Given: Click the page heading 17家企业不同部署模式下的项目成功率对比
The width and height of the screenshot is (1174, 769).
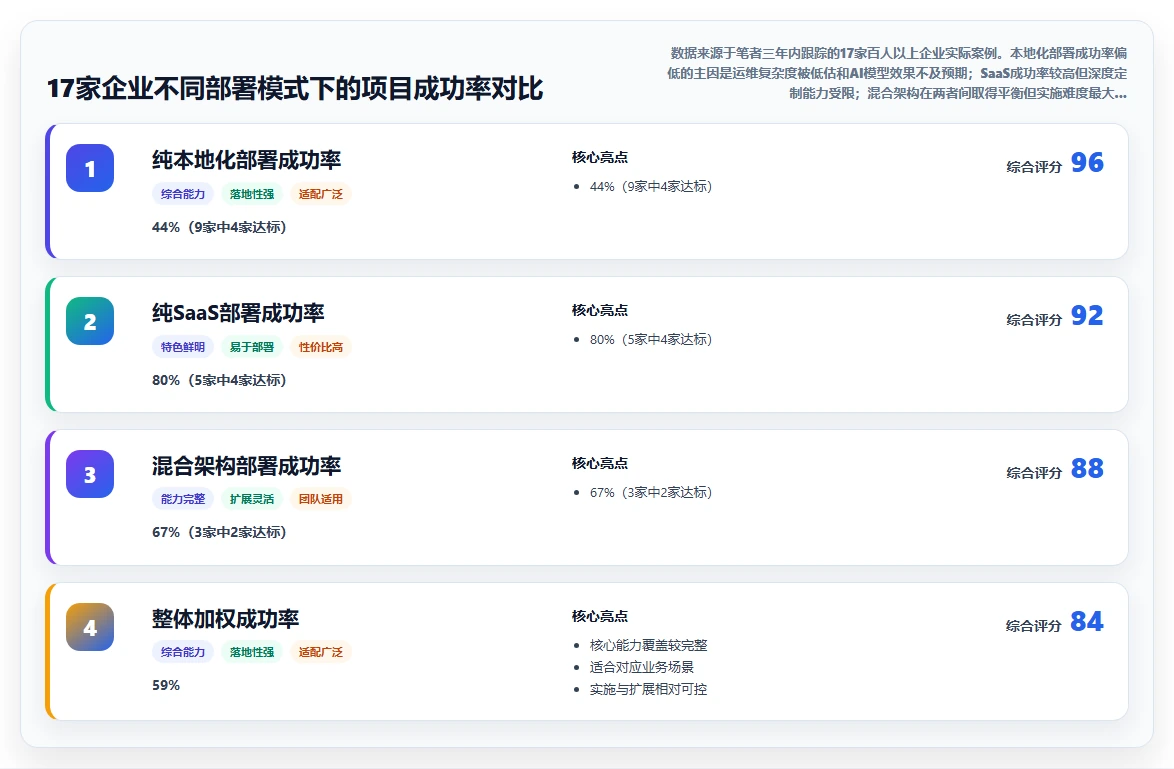Looking at the screenshot, I should 295,88.
